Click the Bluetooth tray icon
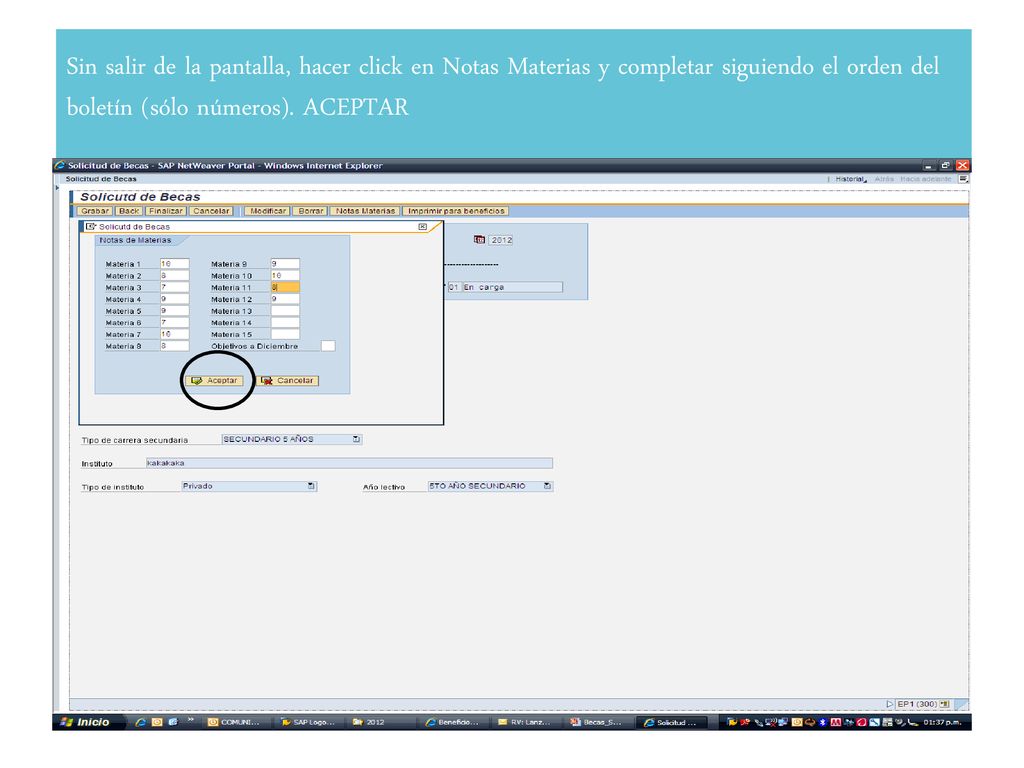Image resolution: width=1024 pixels, height=768 pixels. 823,722
